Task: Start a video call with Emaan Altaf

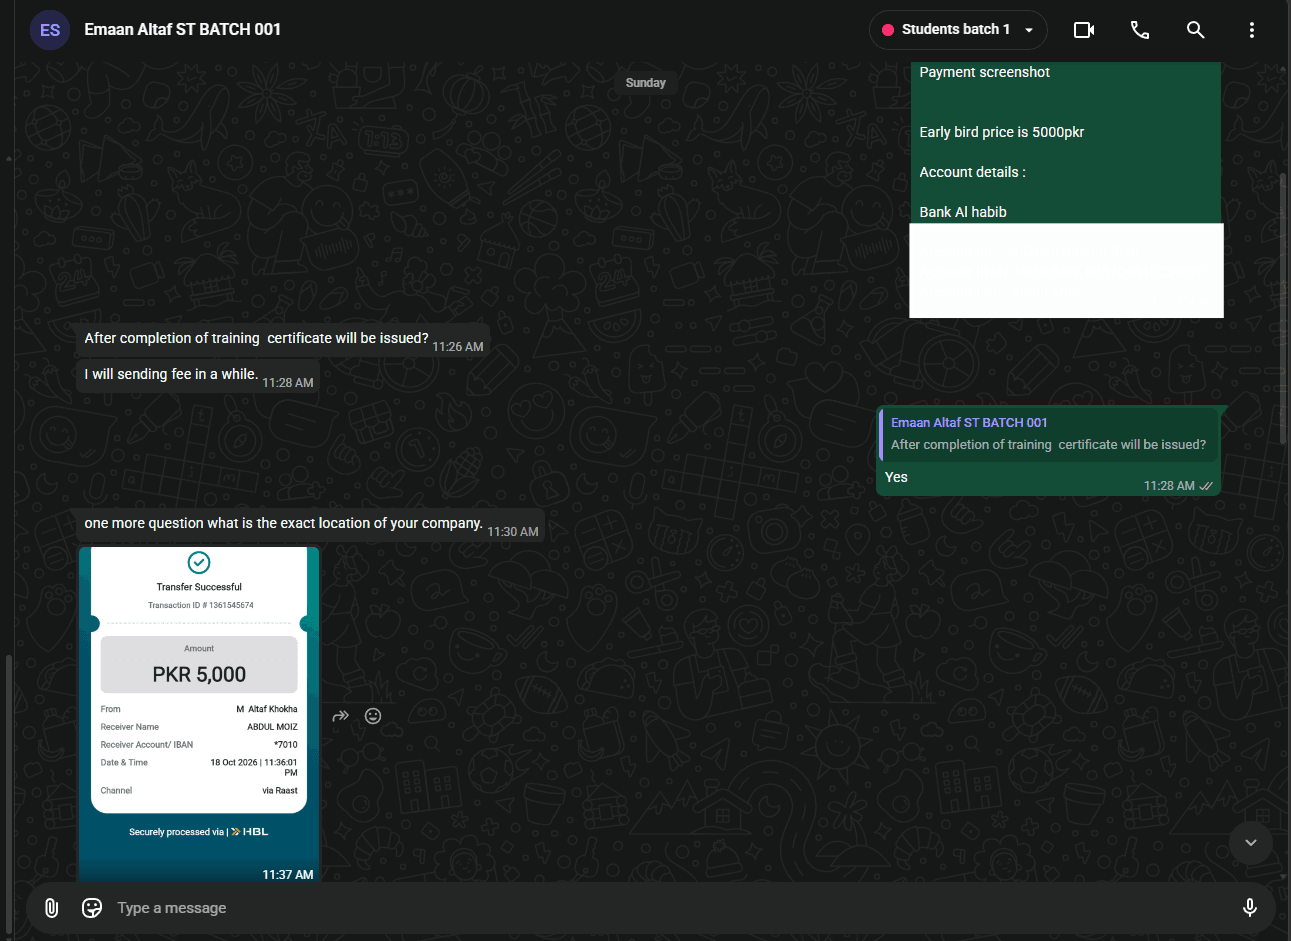Action: (x=1084, y=30)
